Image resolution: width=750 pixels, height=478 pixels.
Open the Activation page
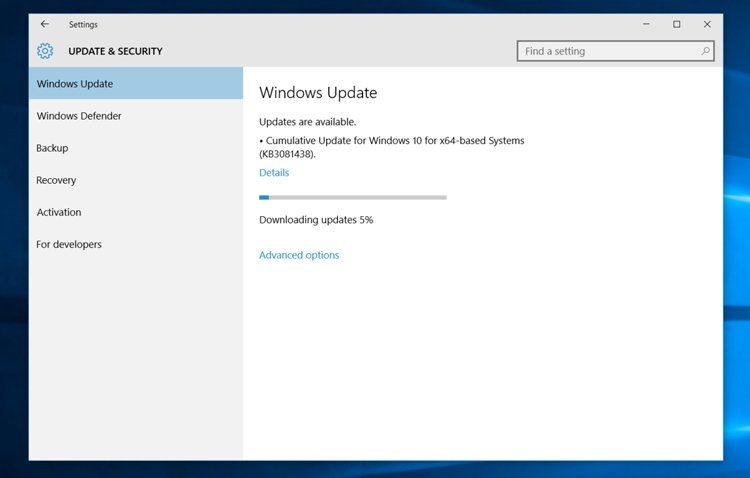point(136,212)
